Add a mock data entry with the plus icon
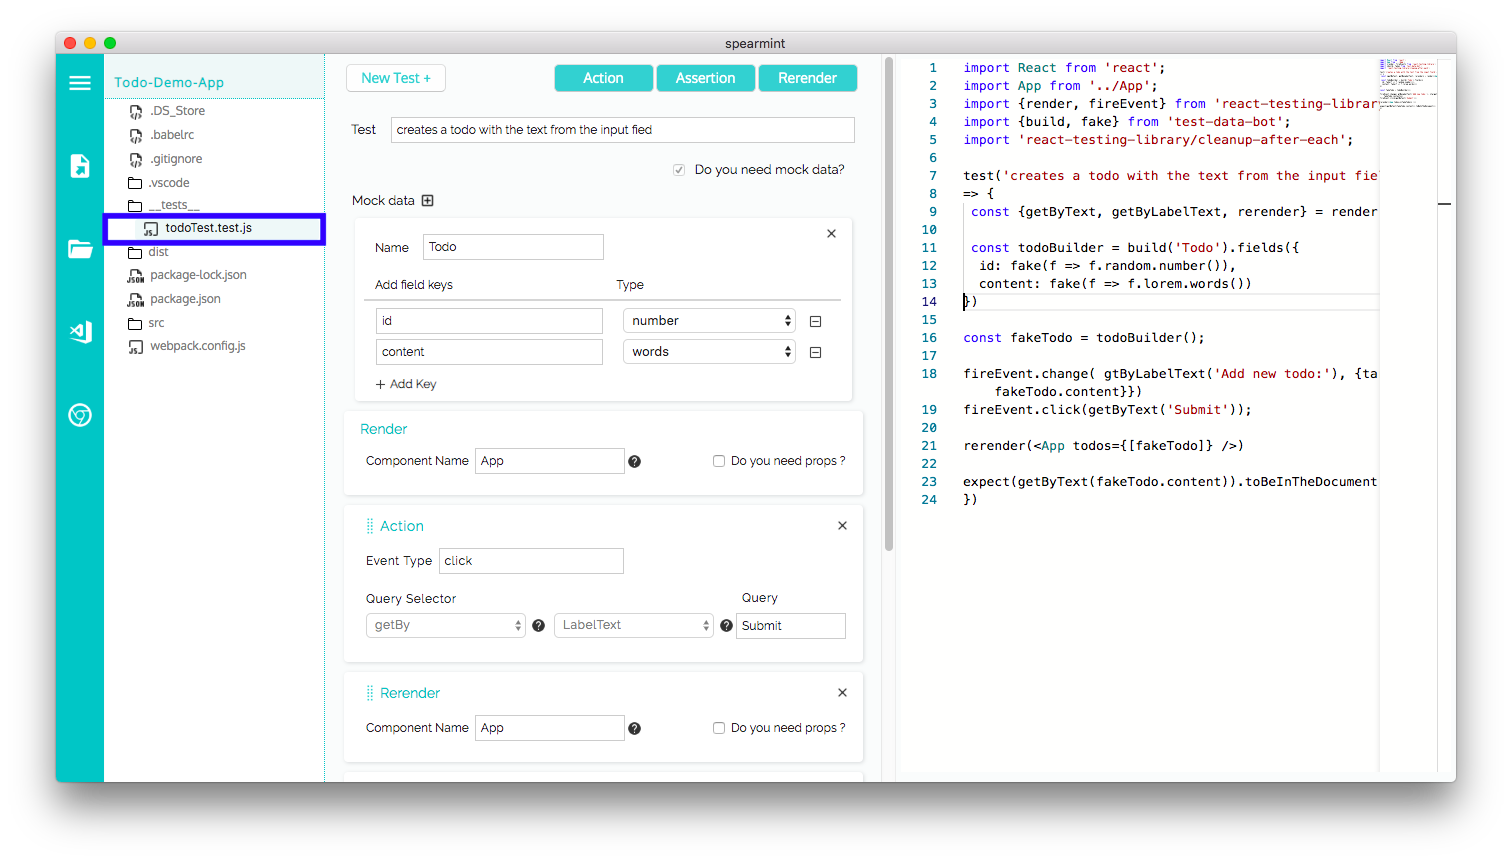Image resolution: width=1512 pixels, height=862 pixels. pyautogui.click(x=428, y=201)
